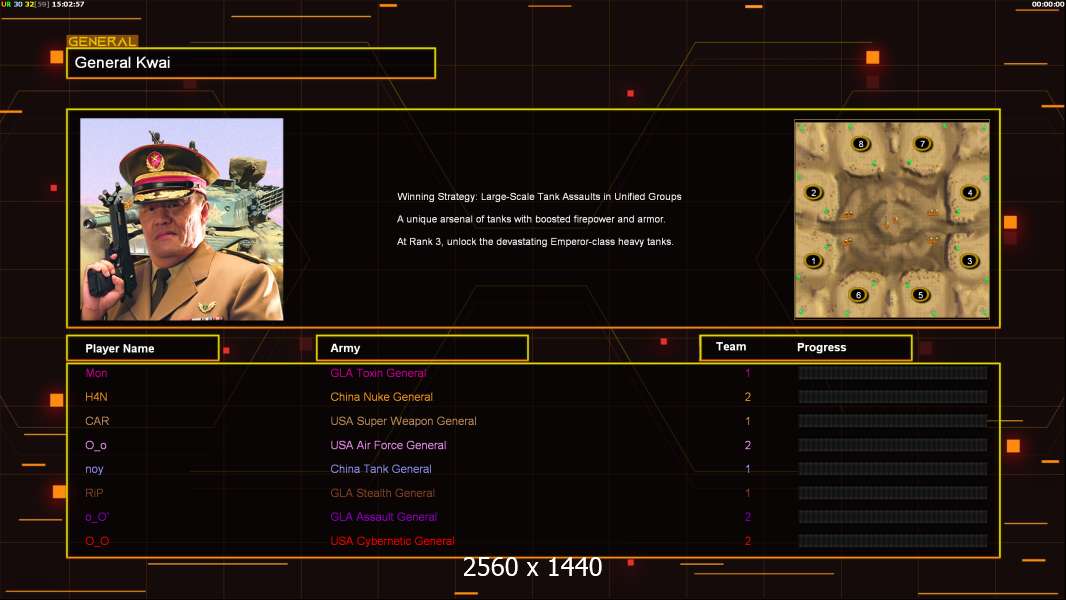Click Mon's loading progress bar

[893, 372]
